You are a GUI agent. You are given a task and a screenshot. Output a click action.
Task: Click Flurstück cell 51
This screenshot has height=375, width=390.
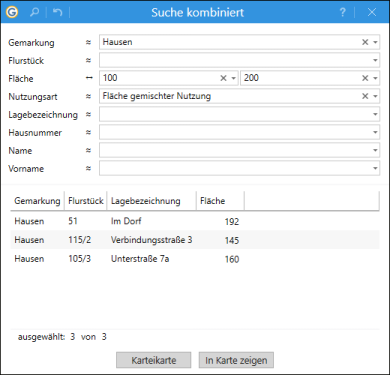(73, 221)
